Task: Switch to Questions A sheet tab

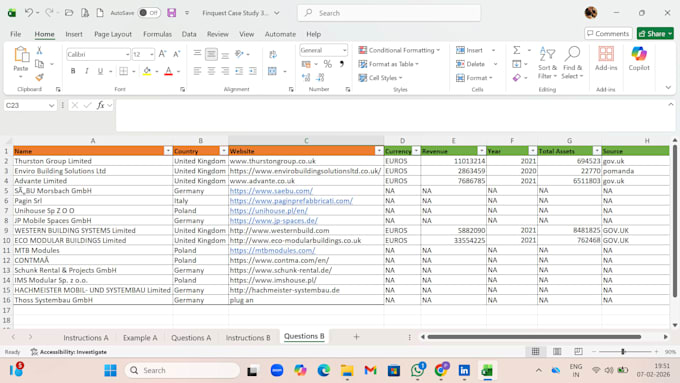Action: pyautogui.click(x=191, y=337)
